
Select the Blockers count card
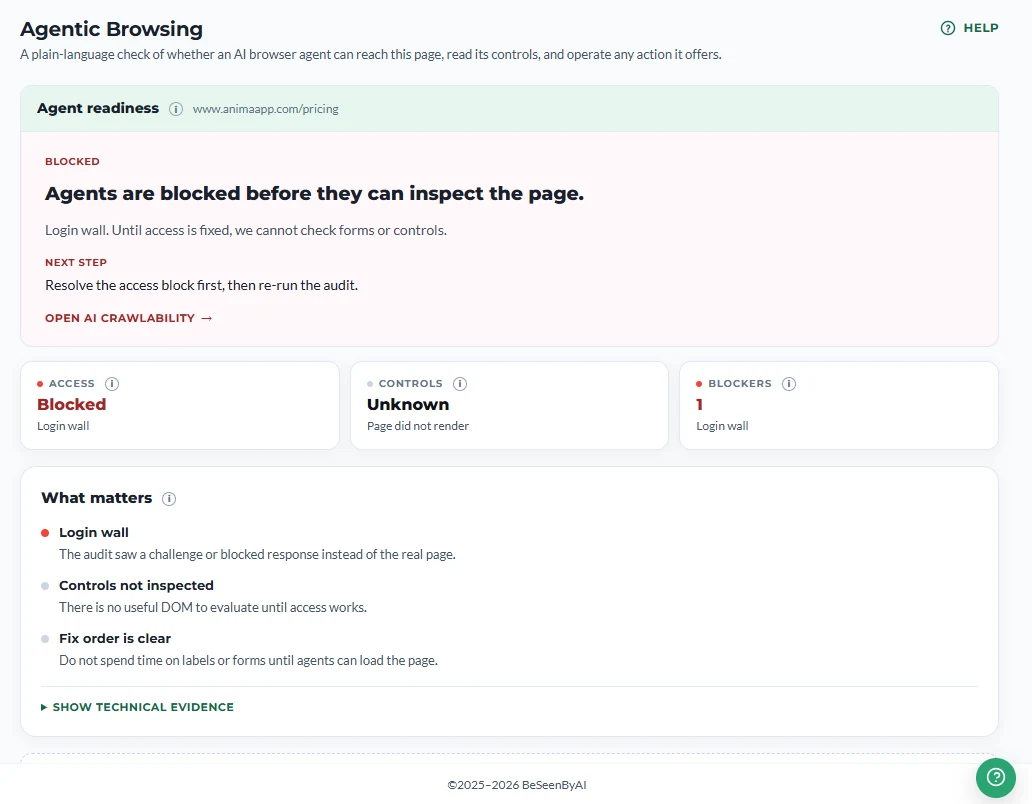838,405
